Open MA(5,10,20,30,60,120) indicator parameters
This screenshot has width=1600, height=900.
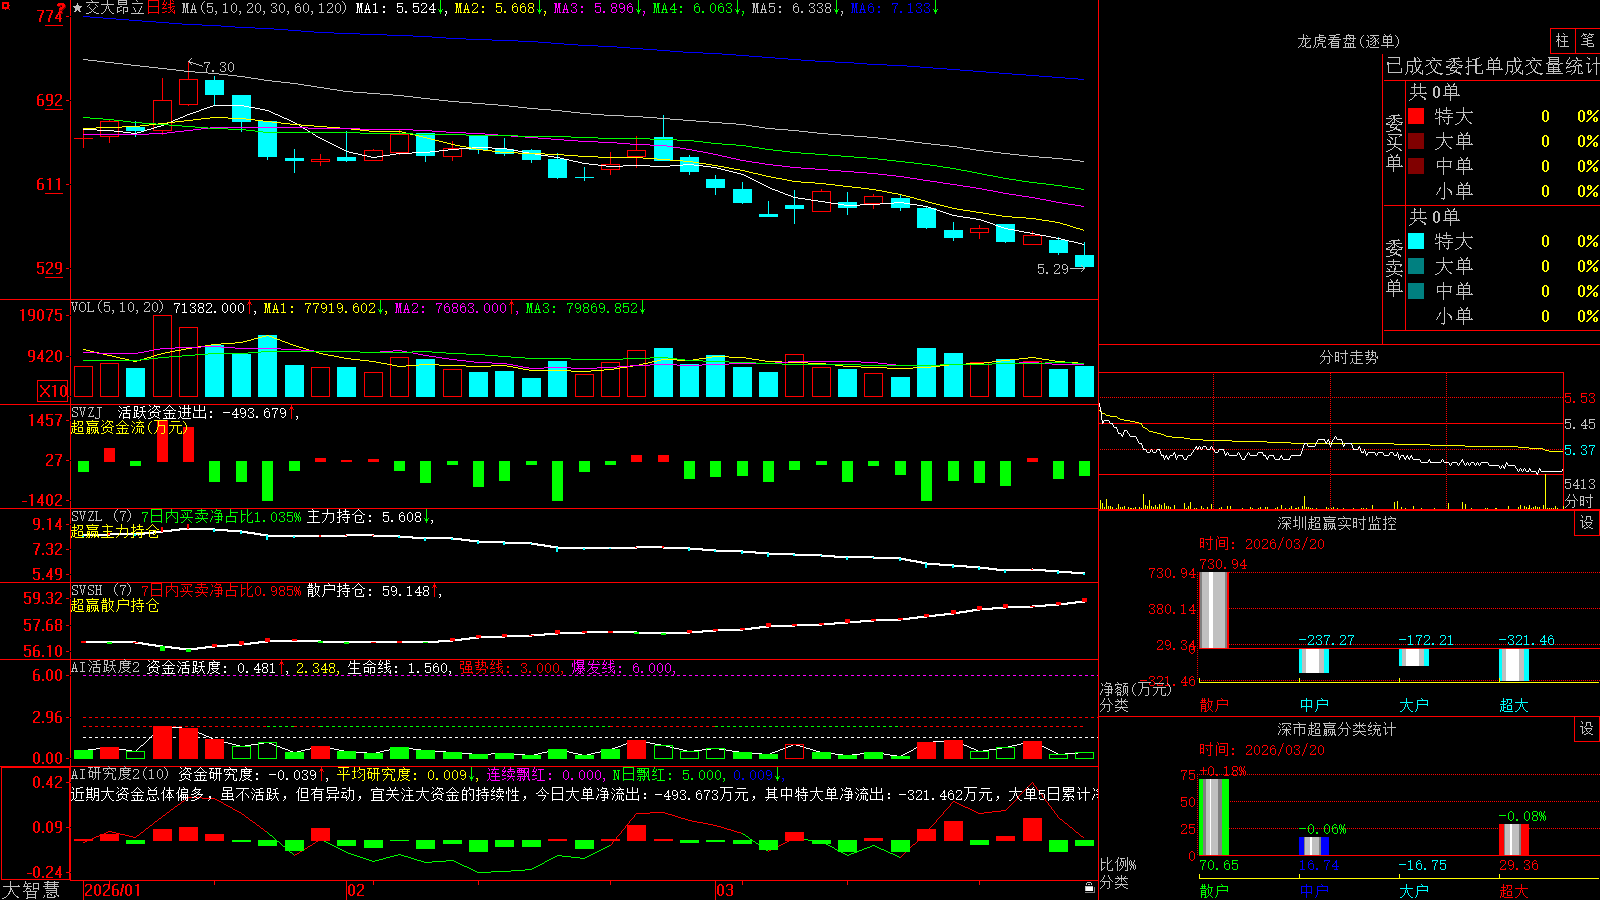[264, 8]
